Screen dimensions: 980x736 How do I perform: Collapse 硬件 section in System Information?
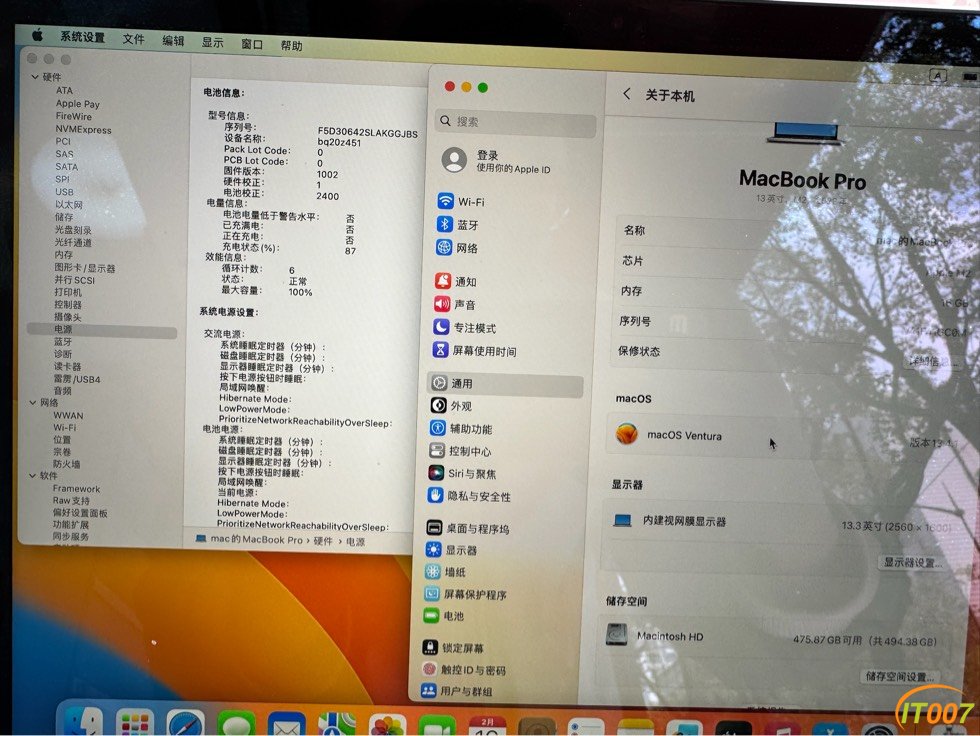click(x=35, y=77)
